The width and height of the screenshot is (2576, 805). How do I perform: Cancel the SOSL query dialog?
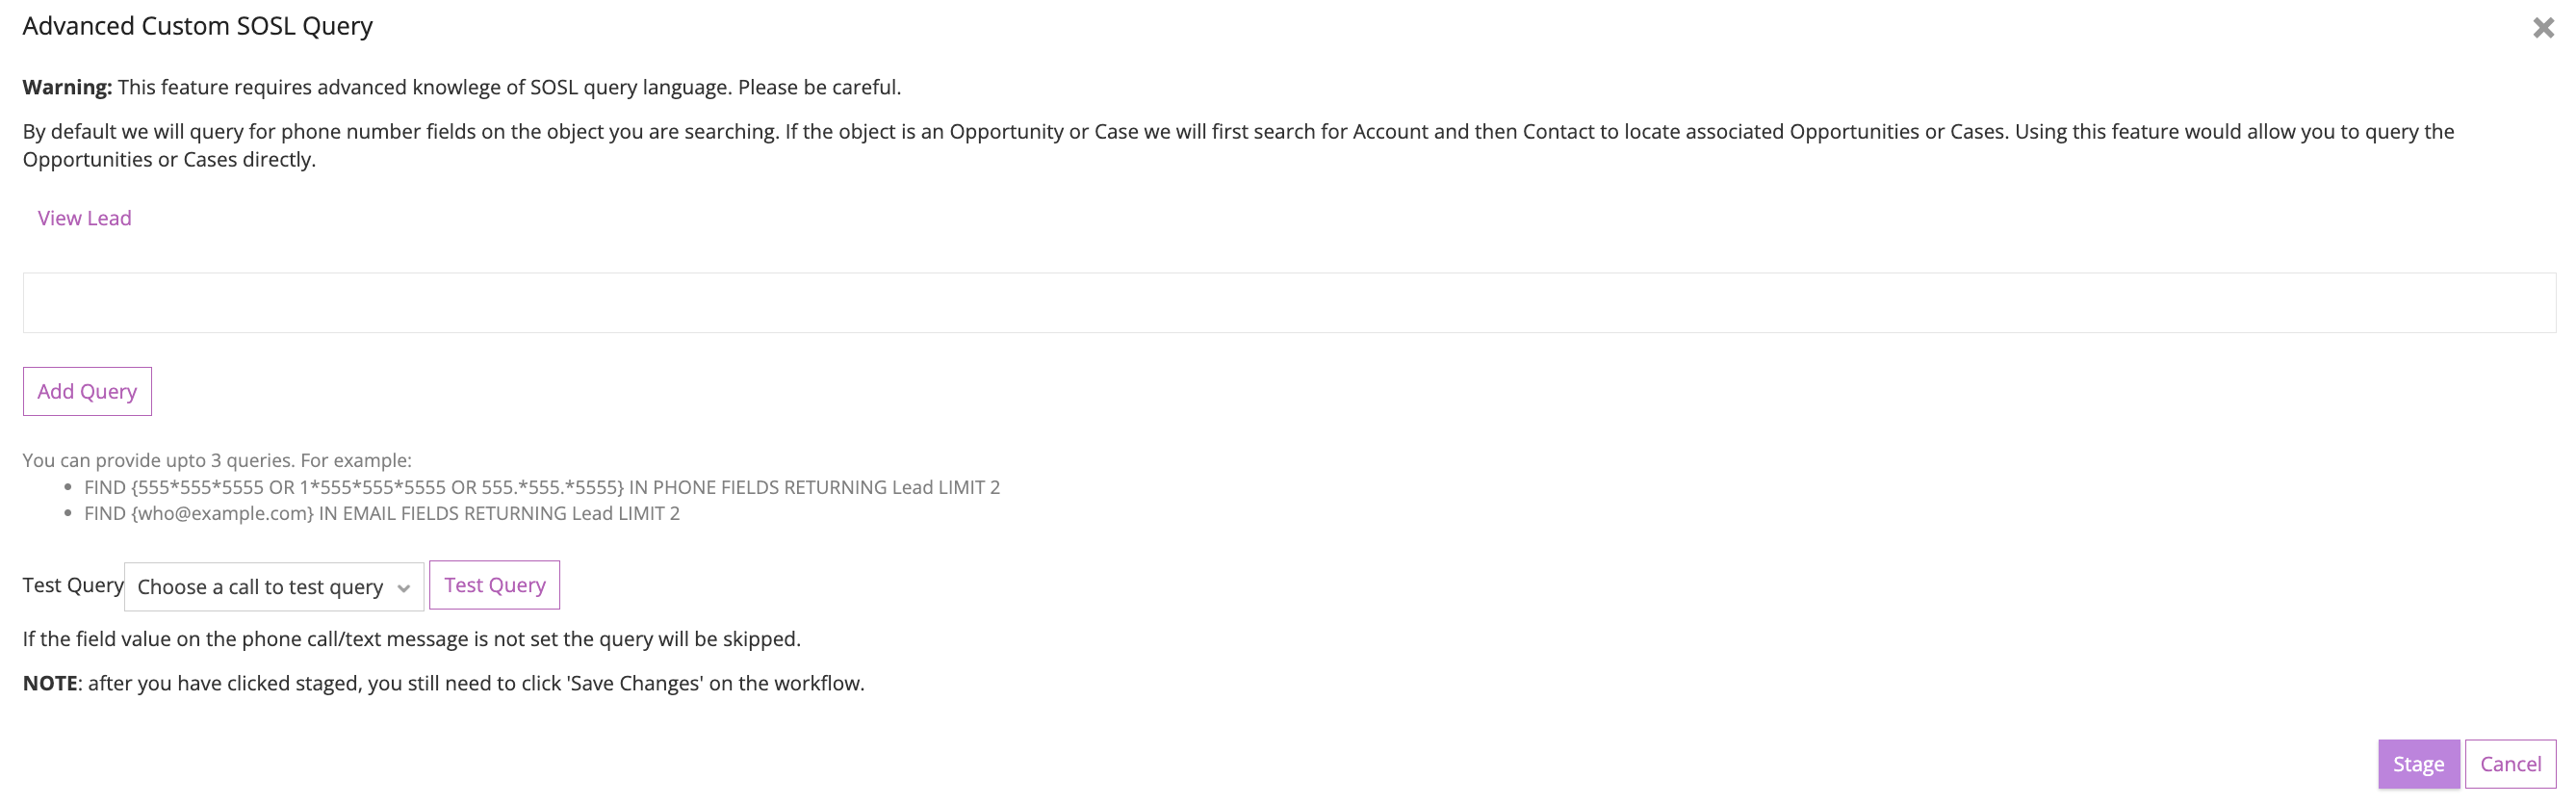click(2509, 764)
